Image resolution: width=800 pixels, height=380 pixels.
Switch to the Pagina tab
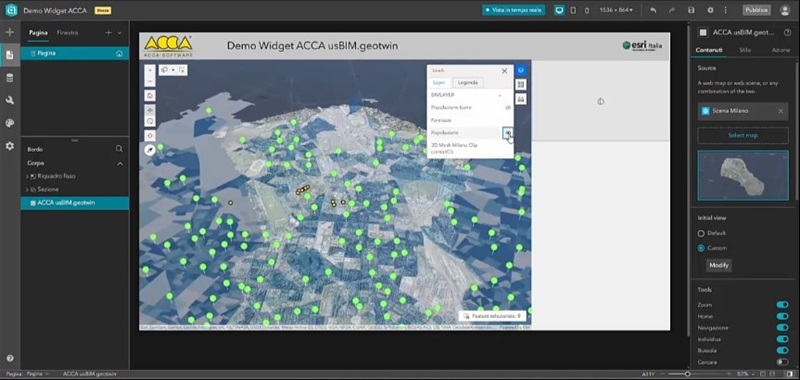38,33
